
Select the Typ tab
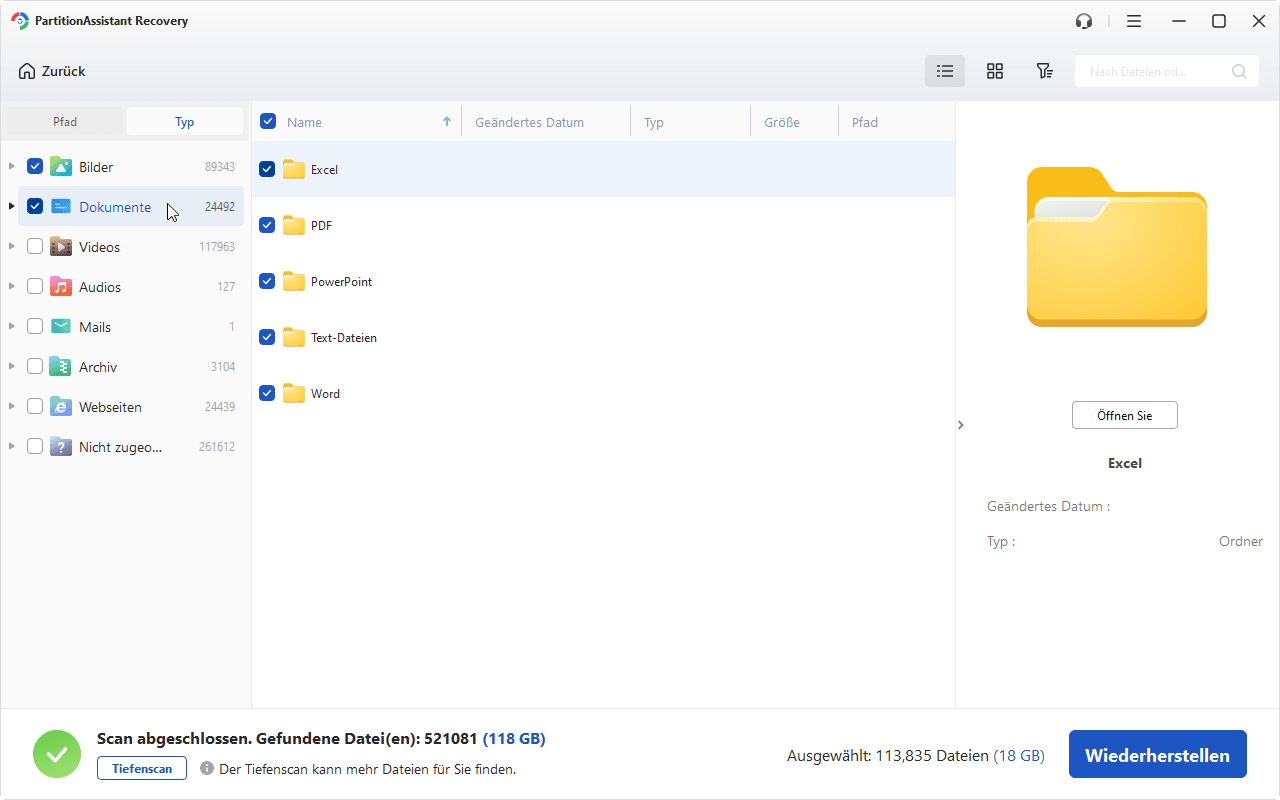pos(185,122)
